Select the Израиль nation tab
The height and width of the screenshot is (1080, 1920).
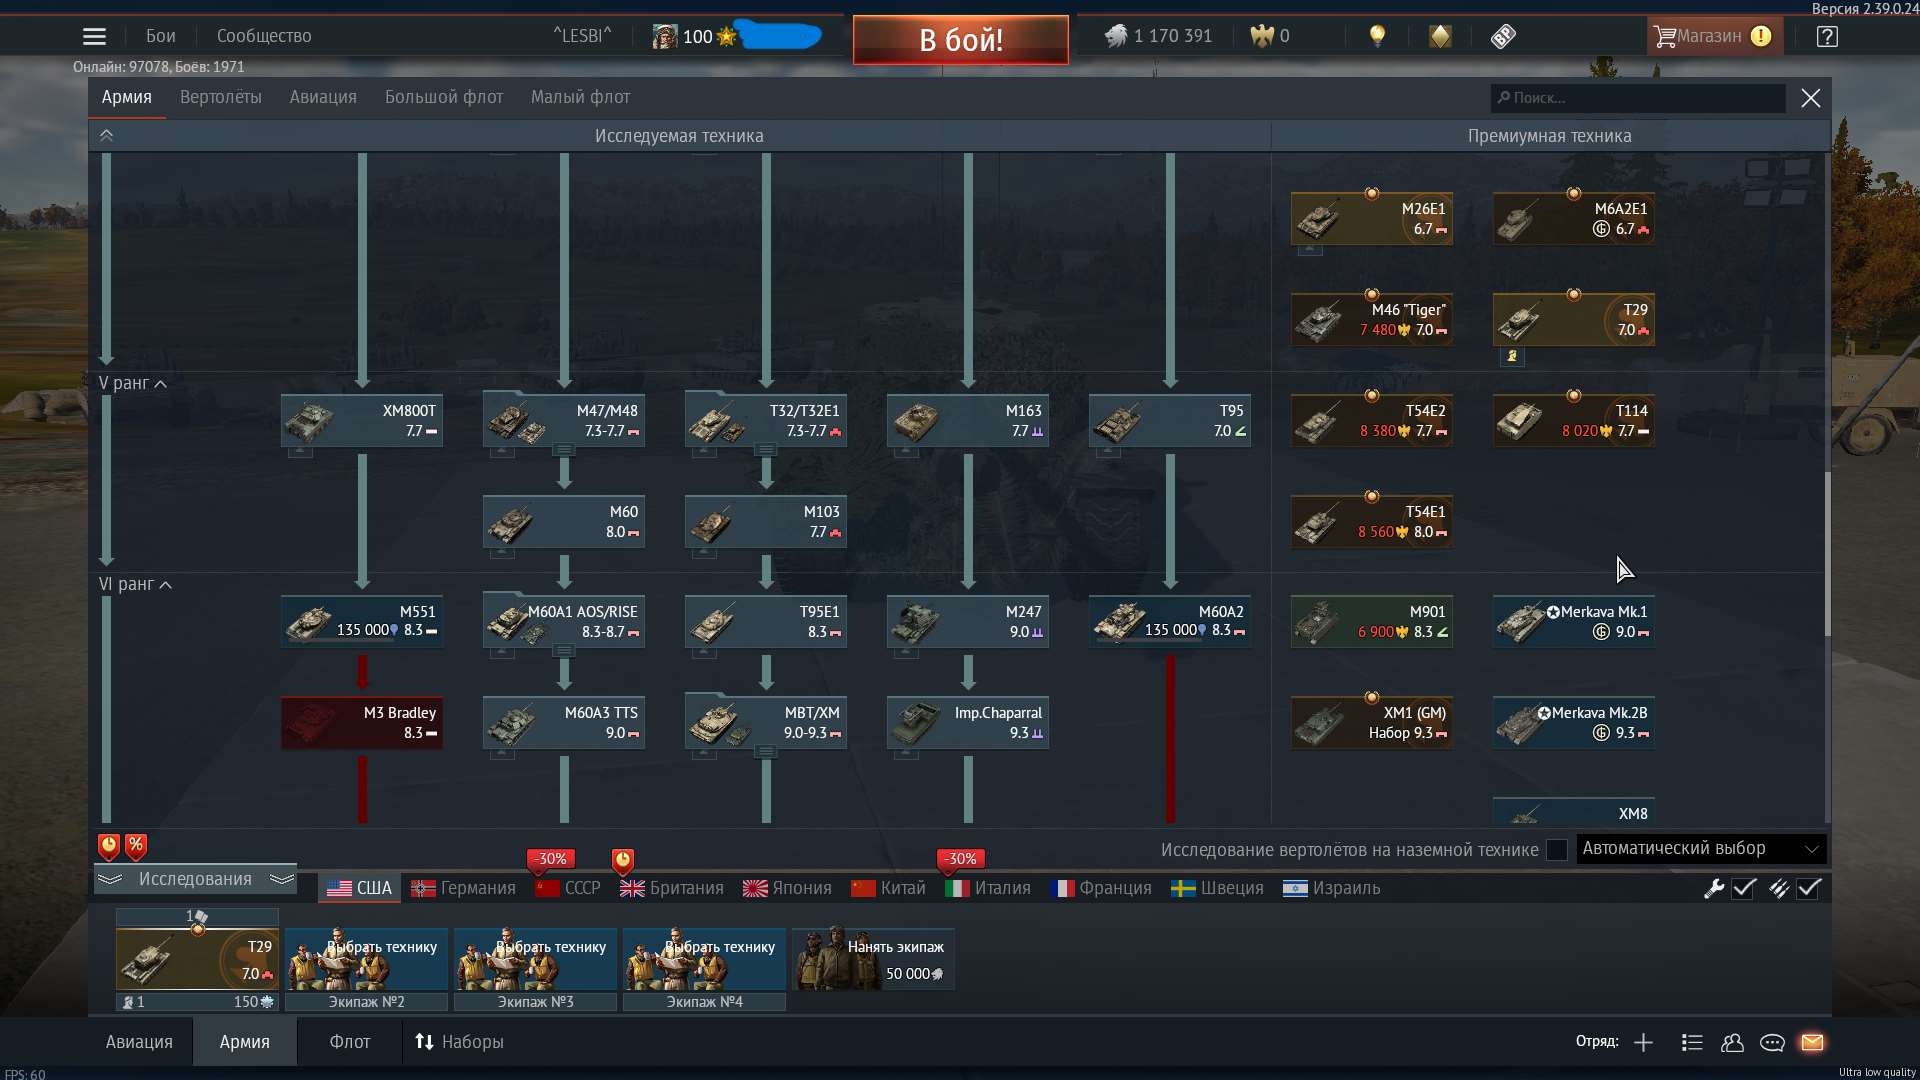click(x=1331, y=888)
